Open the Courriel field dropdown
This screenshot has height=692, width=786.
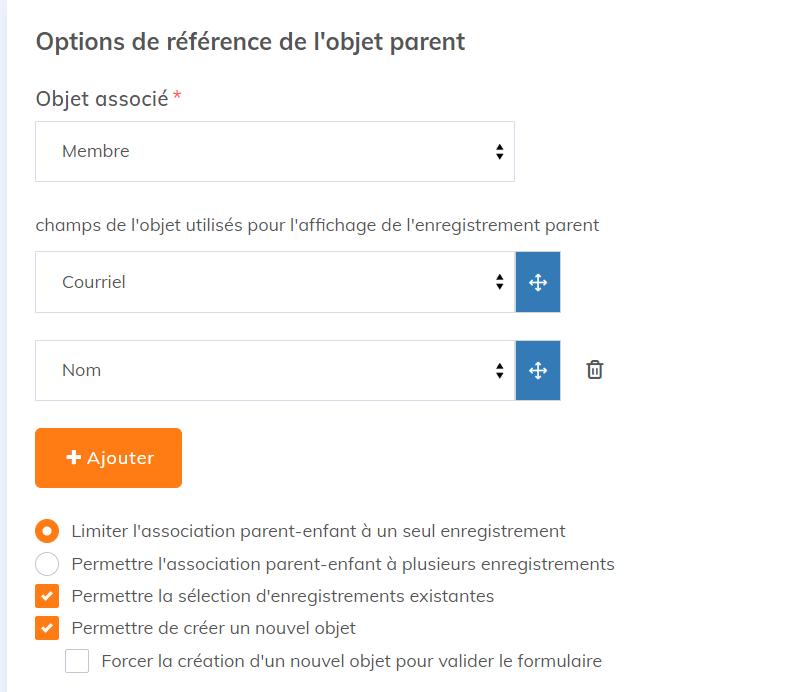[275, 282]
